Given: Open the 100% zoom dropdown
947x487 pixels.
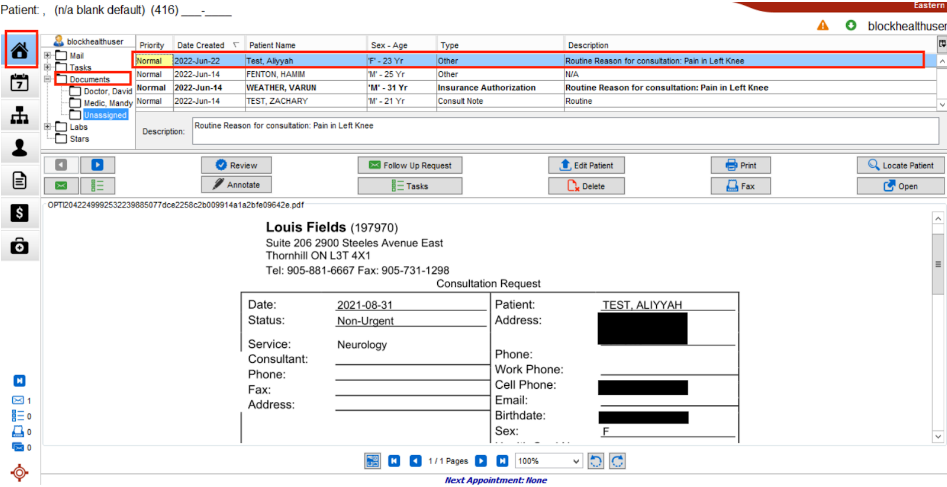Looking at the screenshot, I should point(548,461).
